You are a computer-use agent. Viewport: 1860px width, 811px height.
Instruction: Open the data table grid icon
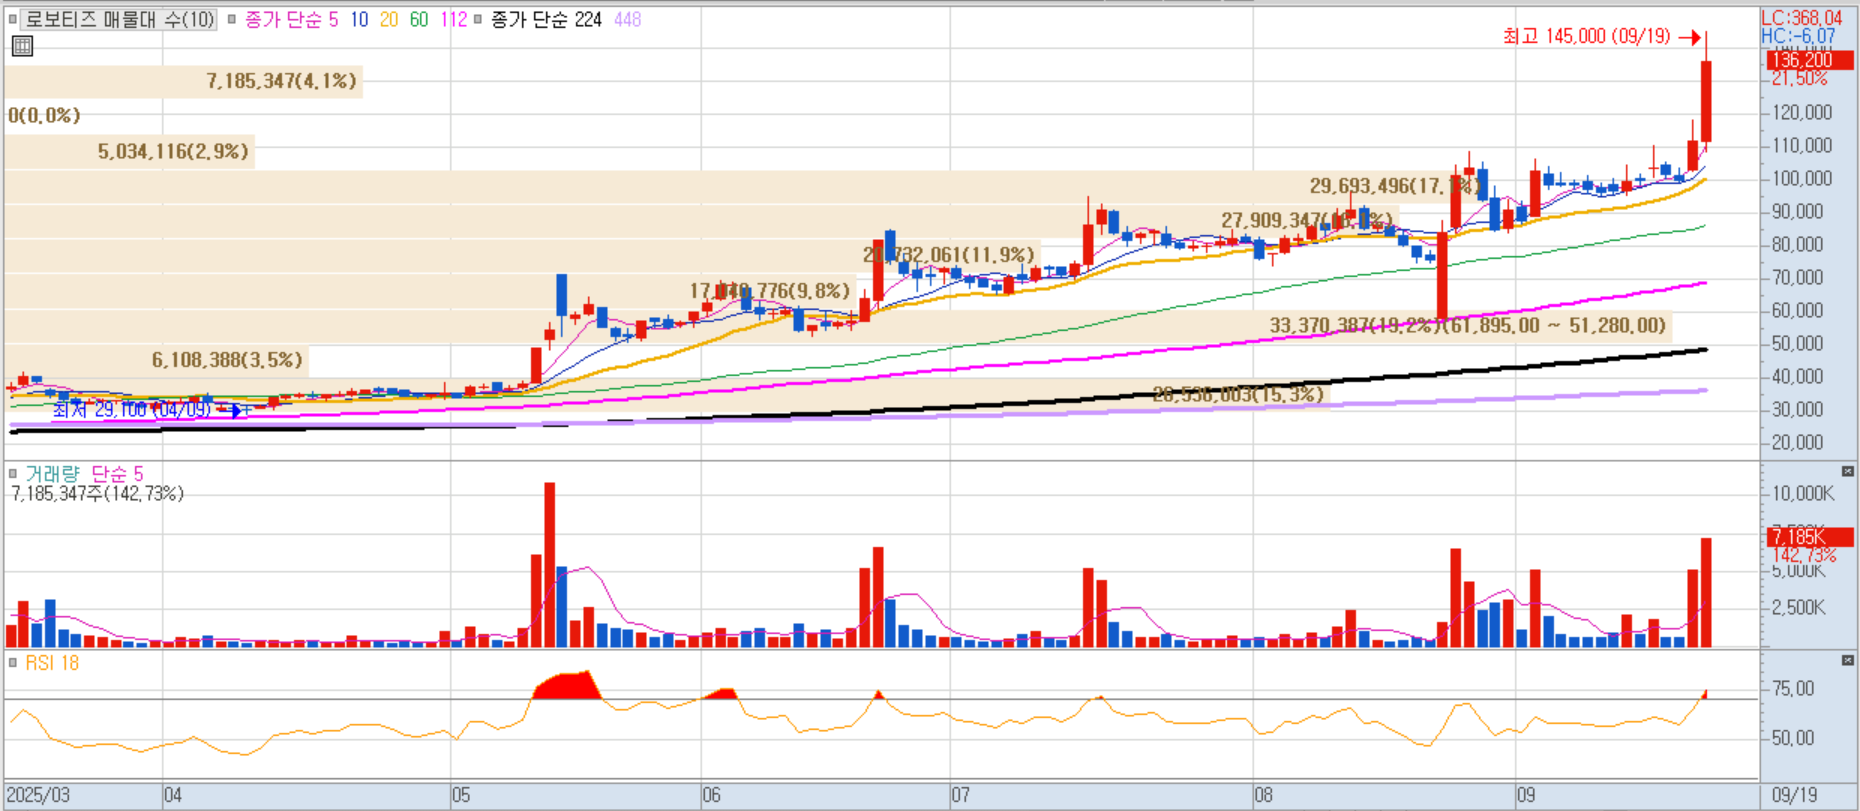pyautogui.click(x=22, y=46)
